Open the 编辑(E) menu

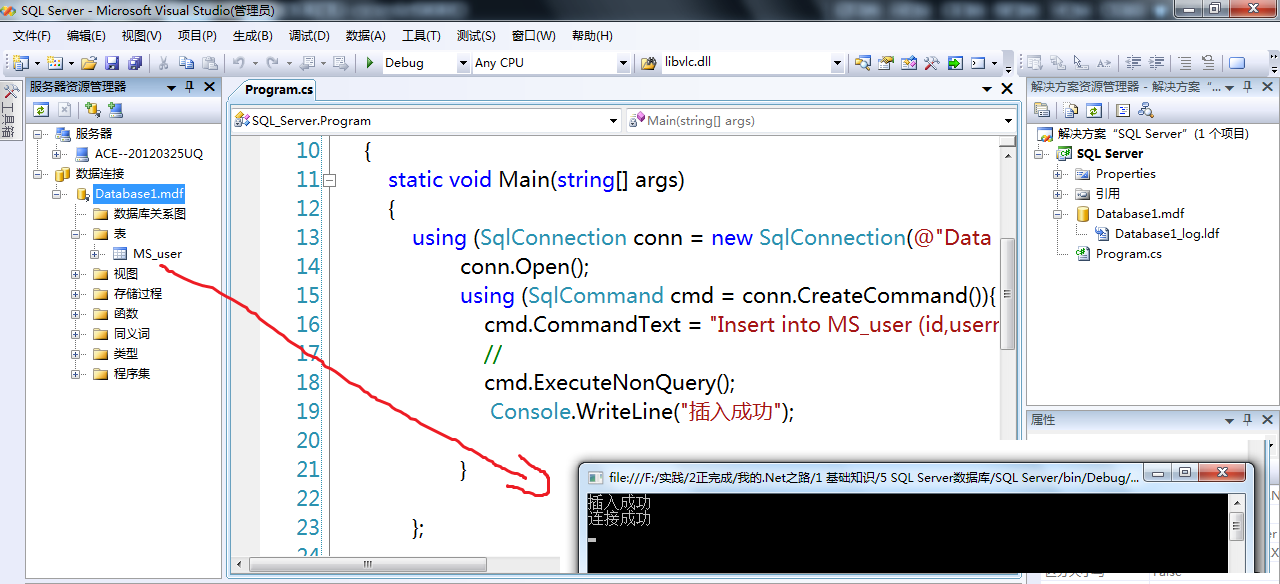86,35
